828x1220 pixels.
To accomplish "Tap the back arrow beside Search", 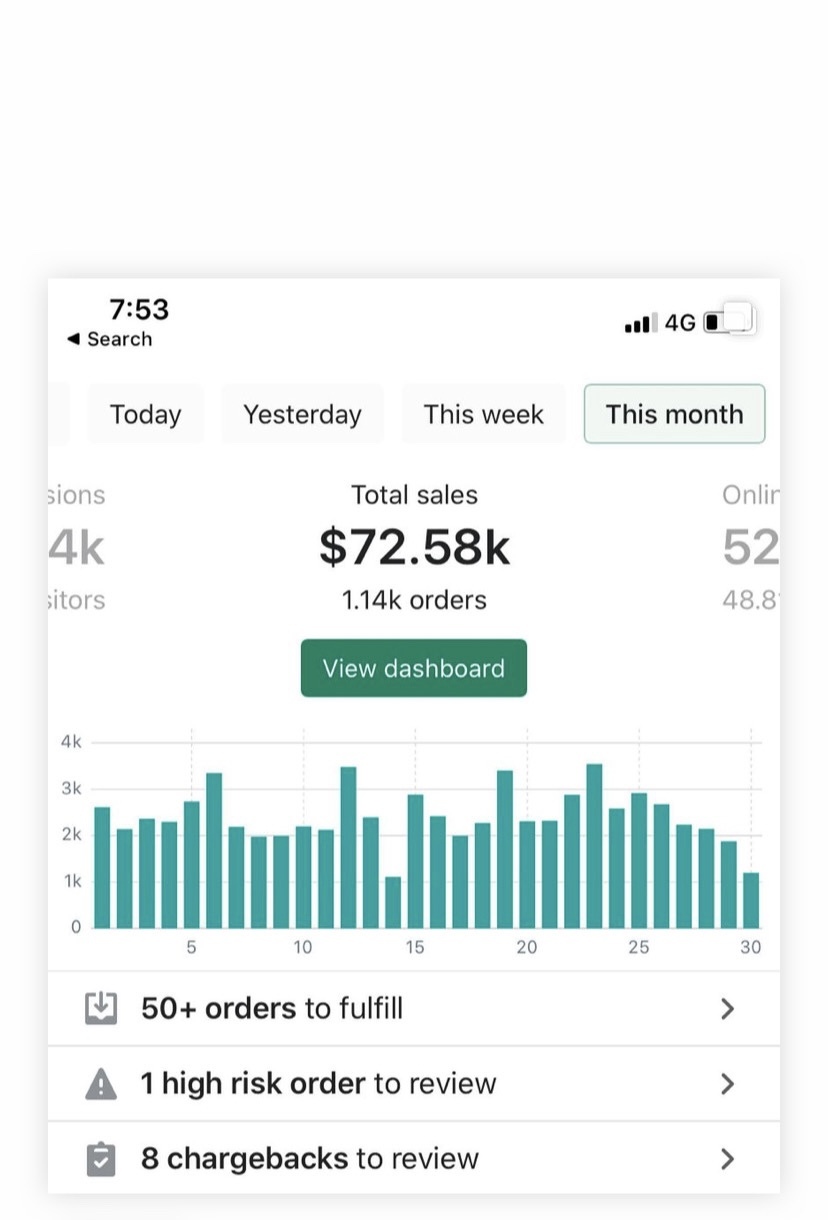I will click(x=73, y=339).
